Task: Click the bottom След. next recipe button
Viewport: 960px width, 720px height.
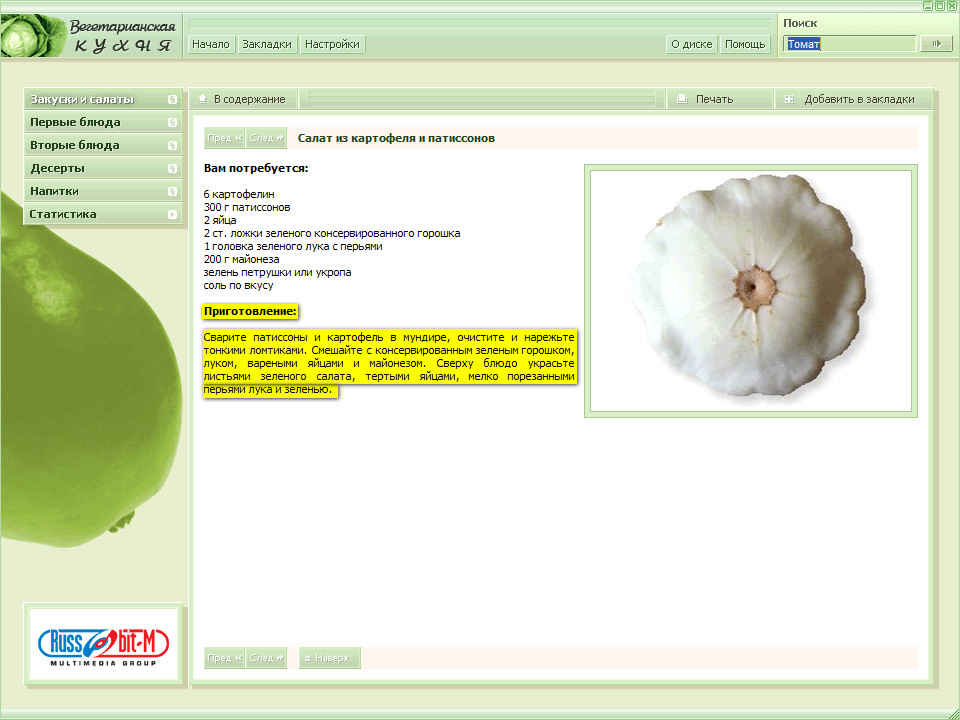Action: click(x=266, y=658)
